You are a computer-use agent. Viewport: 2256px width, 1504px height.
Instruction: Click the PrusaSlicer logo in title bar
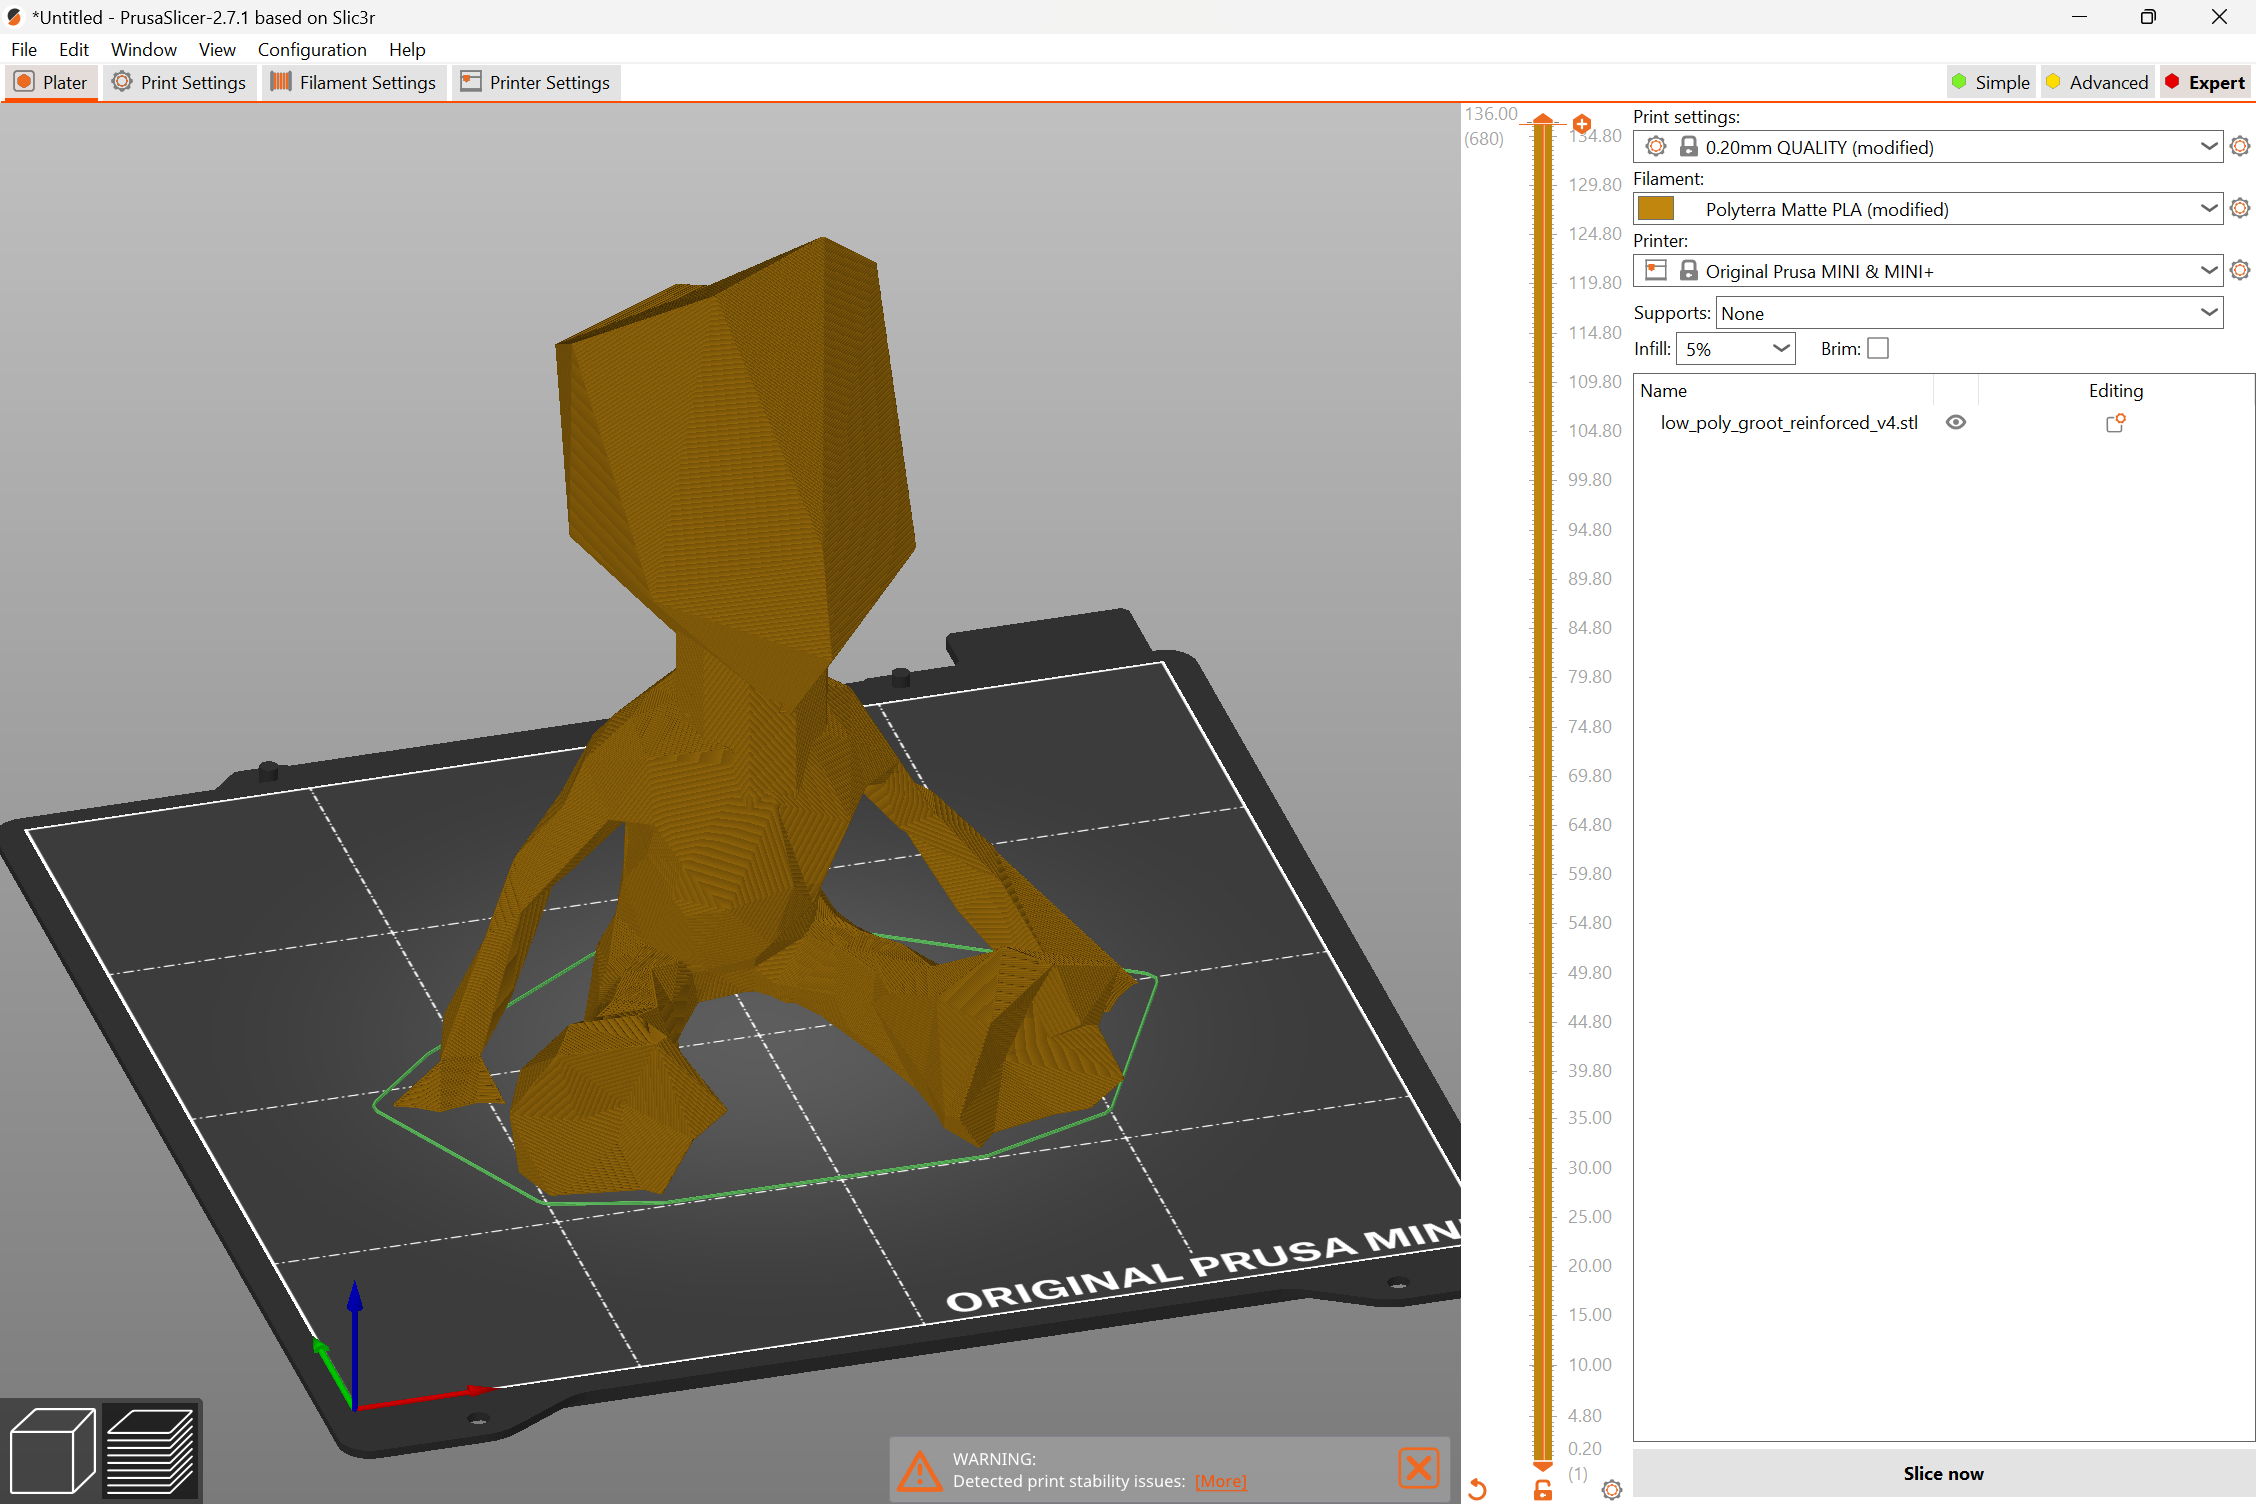tap(14, 17)
